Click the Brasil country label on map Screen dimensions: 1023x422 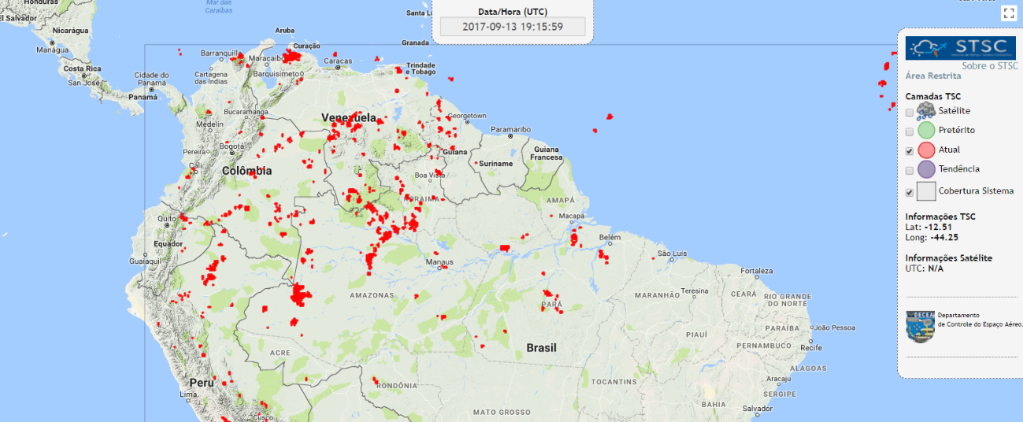coord(541,347)
